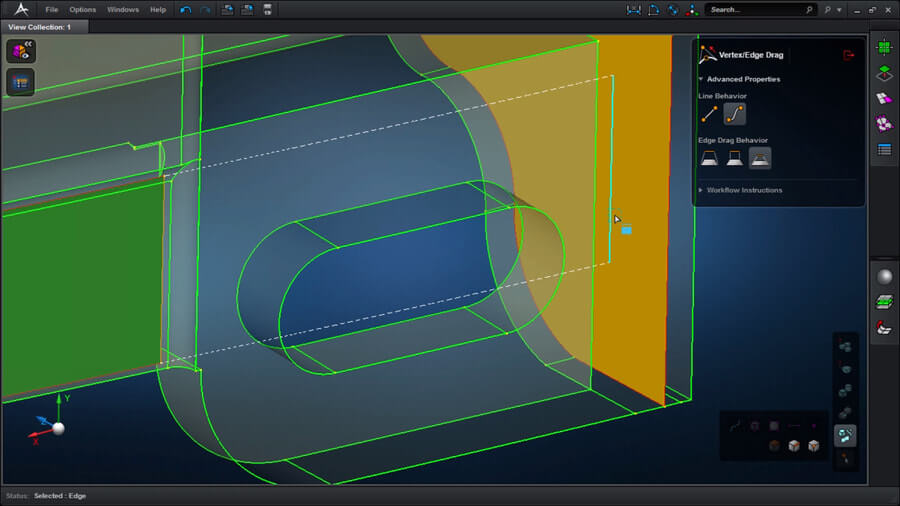Click into the Search input field
Viewport: 900px width, 506px height.
tap(755, 10)
